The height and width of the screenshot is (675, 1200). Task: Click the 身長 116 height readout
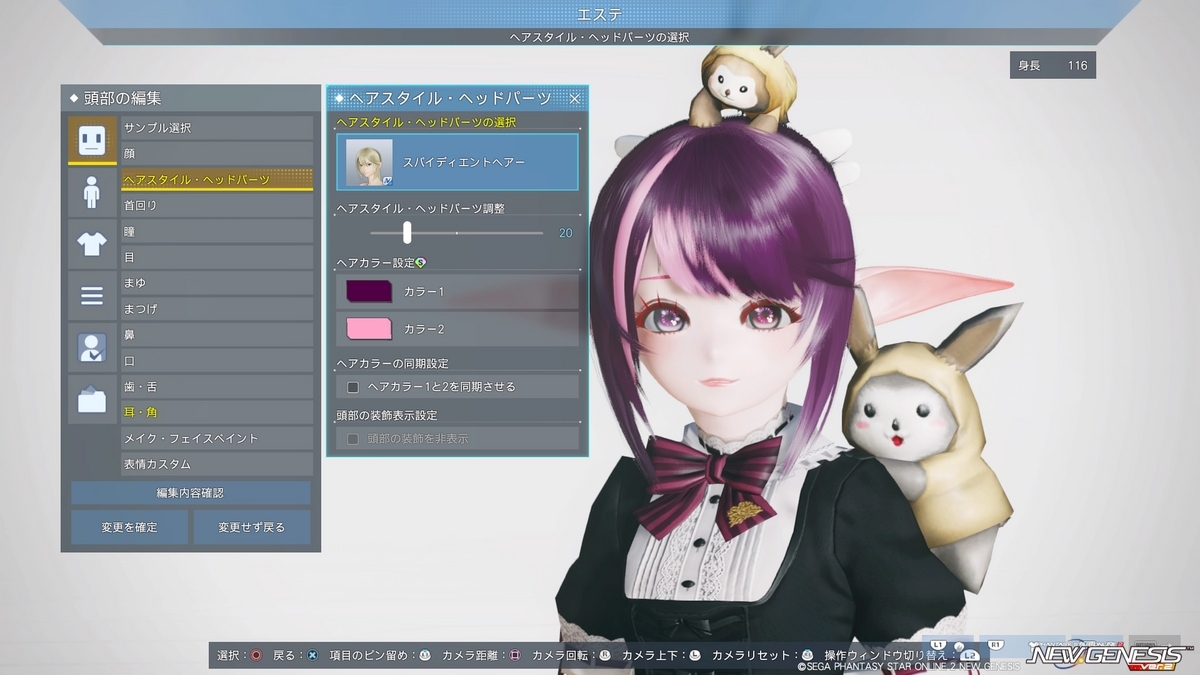coord(1053,66)
